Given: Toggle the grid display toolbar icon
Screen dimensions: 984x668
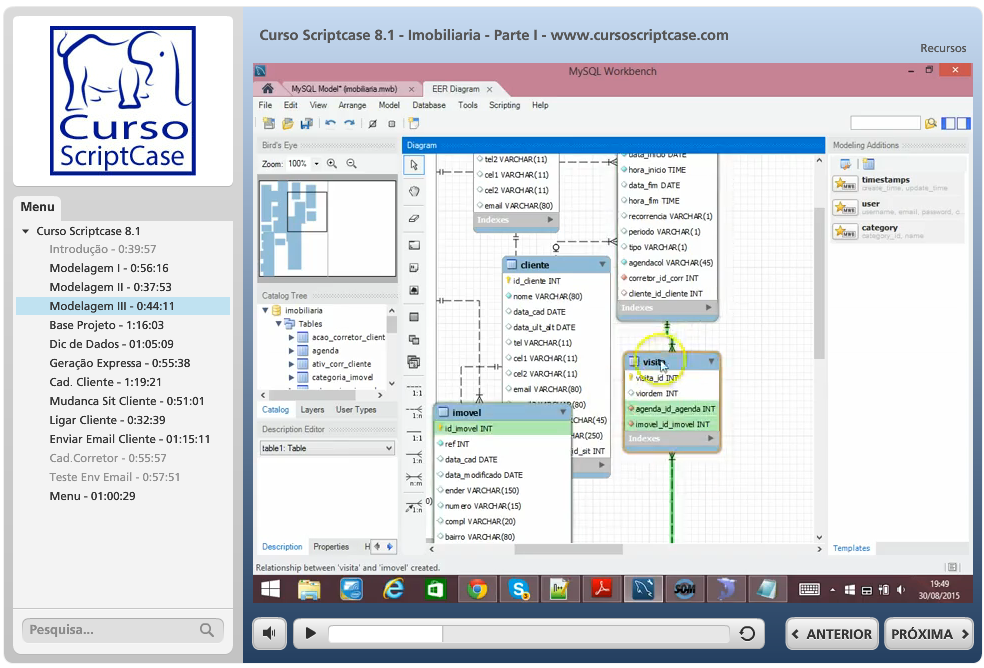Looking at the screenshot, I should [372, 124].
